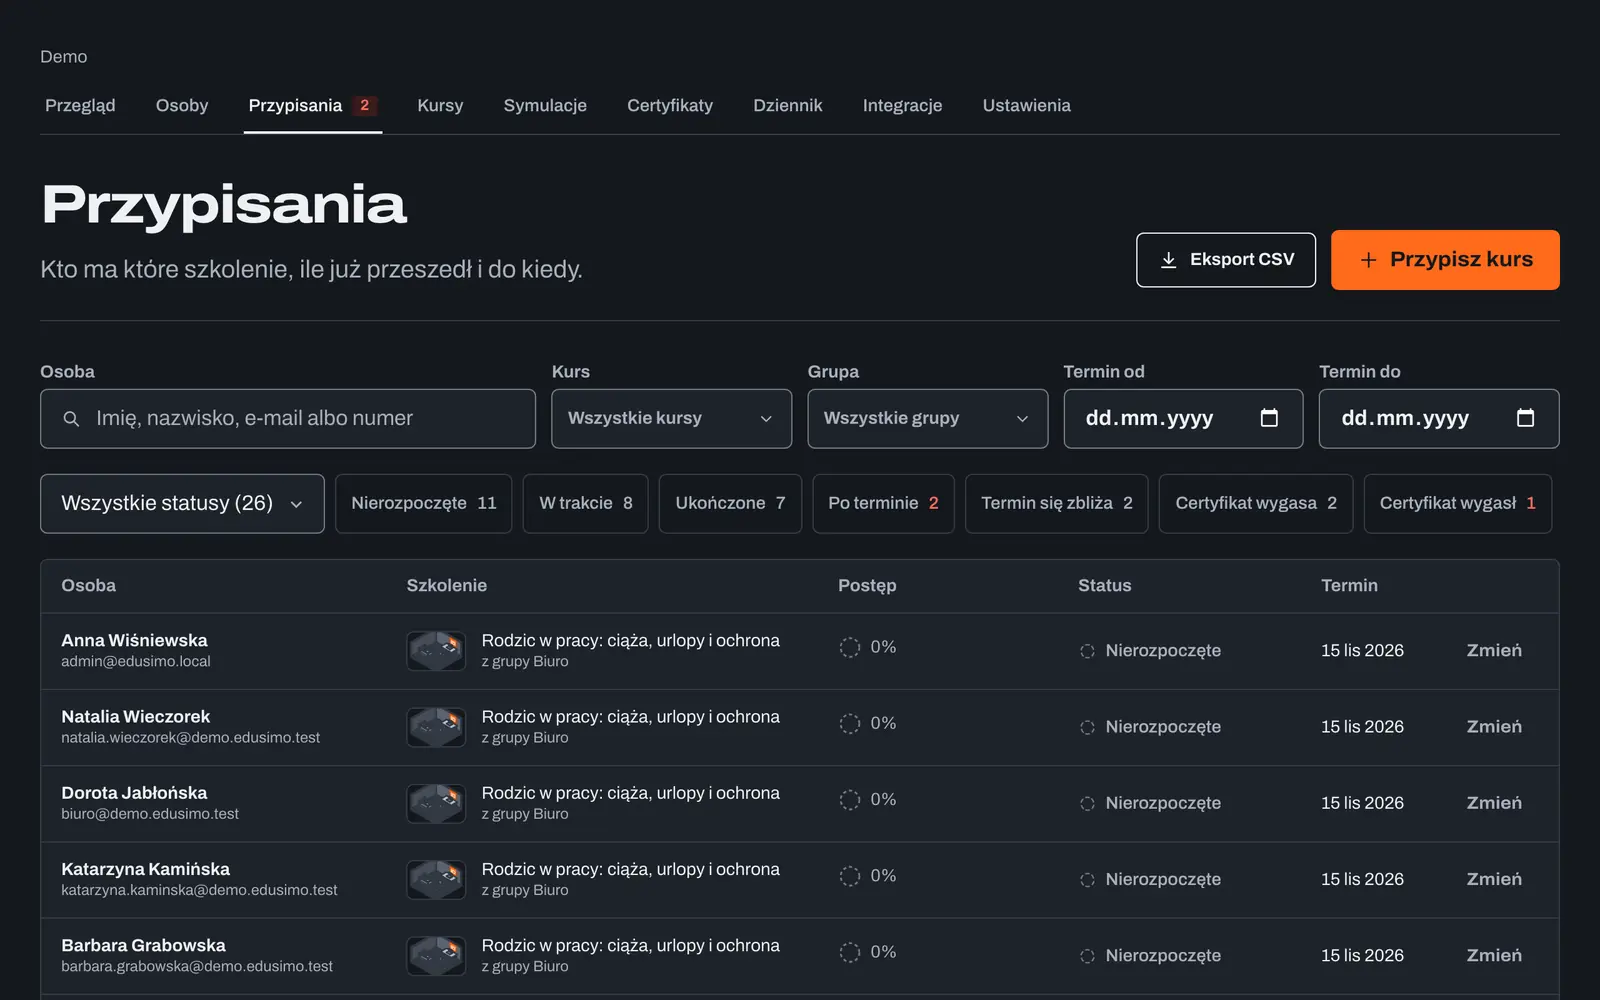The height and width of the screenshot is (1000, 1600).
Task: Filter by W trakcie 8 status chip
Action: point(586,504)
